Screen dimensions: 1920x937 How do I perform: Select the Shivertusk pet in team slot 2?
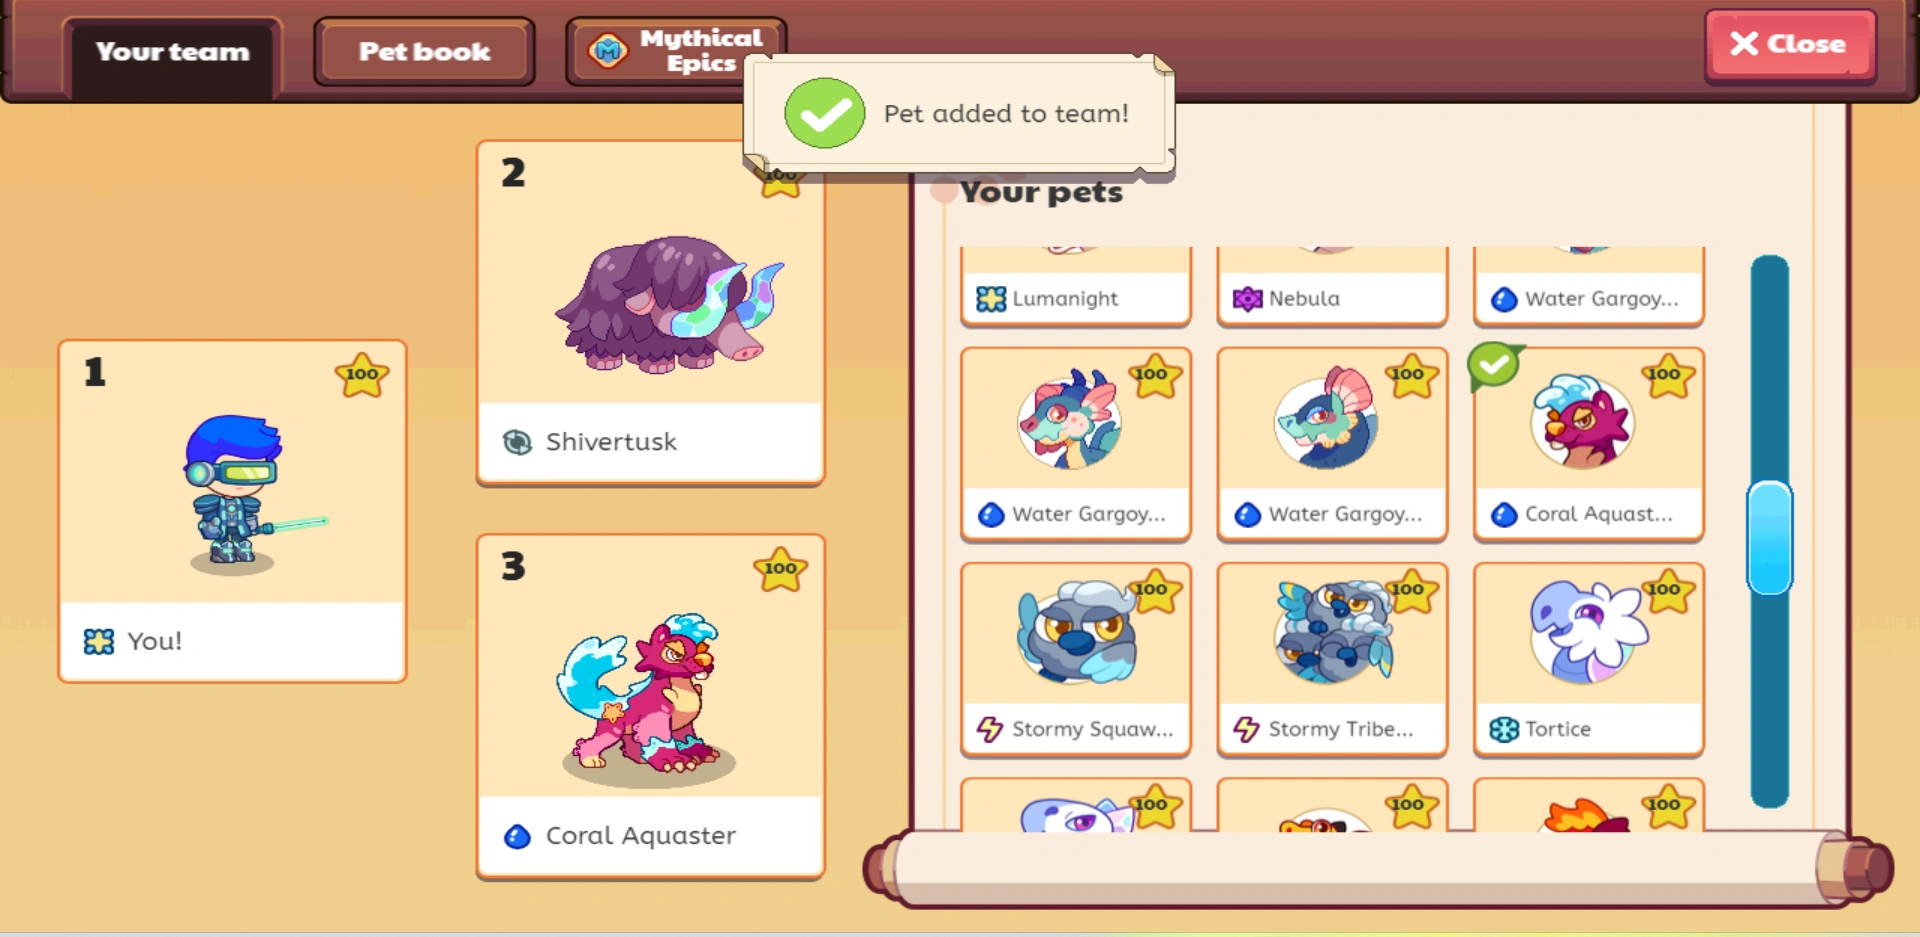coord(651,313)
